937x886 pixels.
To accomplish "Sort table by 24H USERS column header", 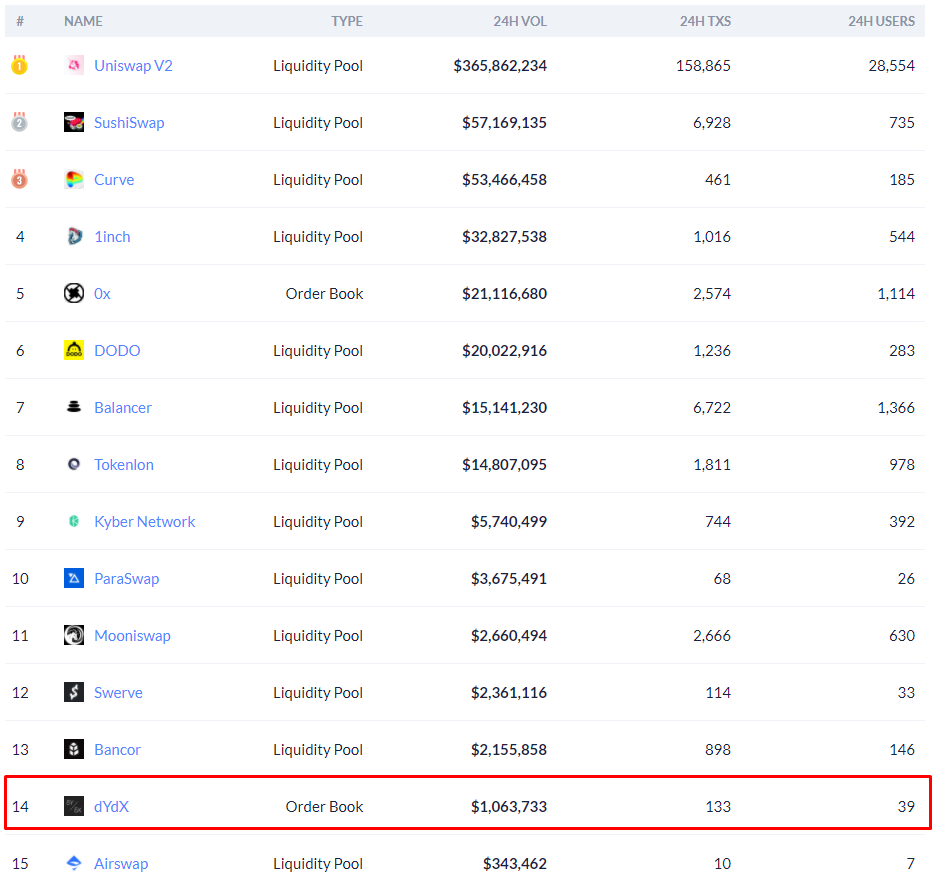I will (881, 21).
